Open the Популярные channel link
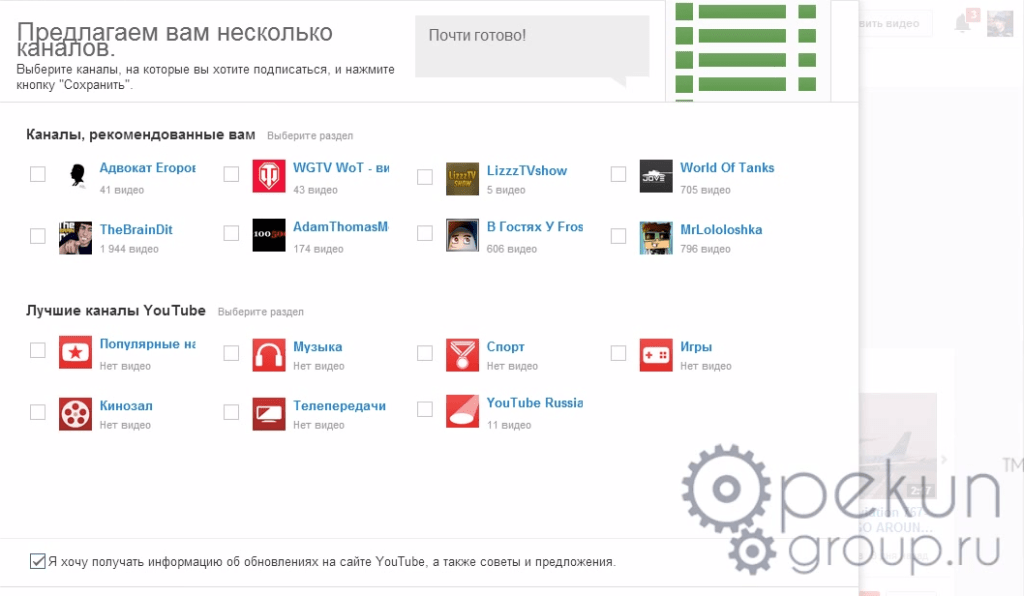This screenshot has width=1024, height=596. pos(148,344)
